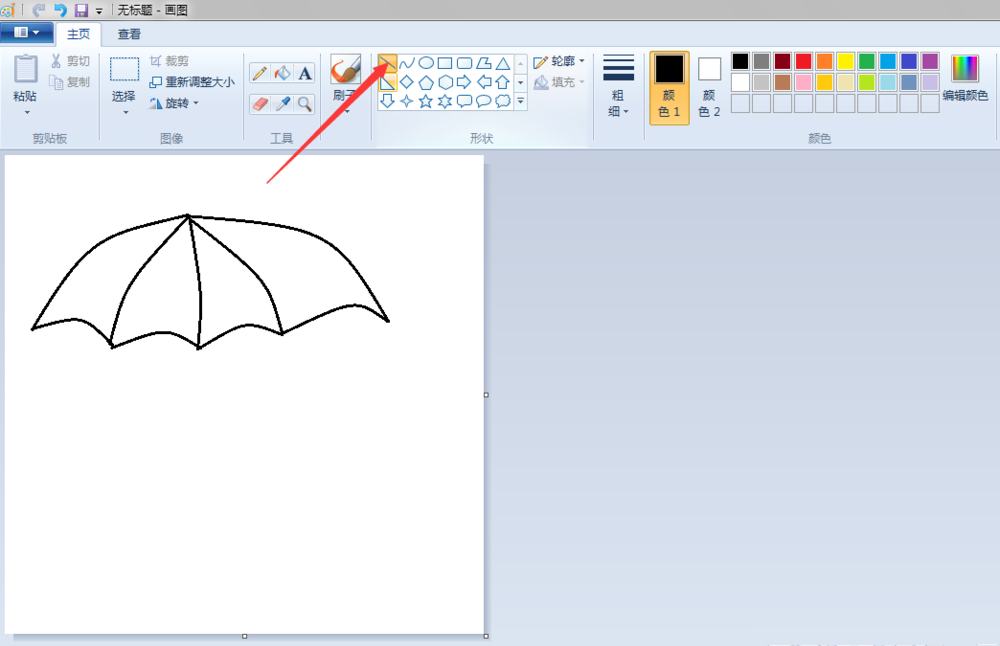Choose the oval shape in gallery
This screenshot has height=646, width=1000.
pos(426,63)
